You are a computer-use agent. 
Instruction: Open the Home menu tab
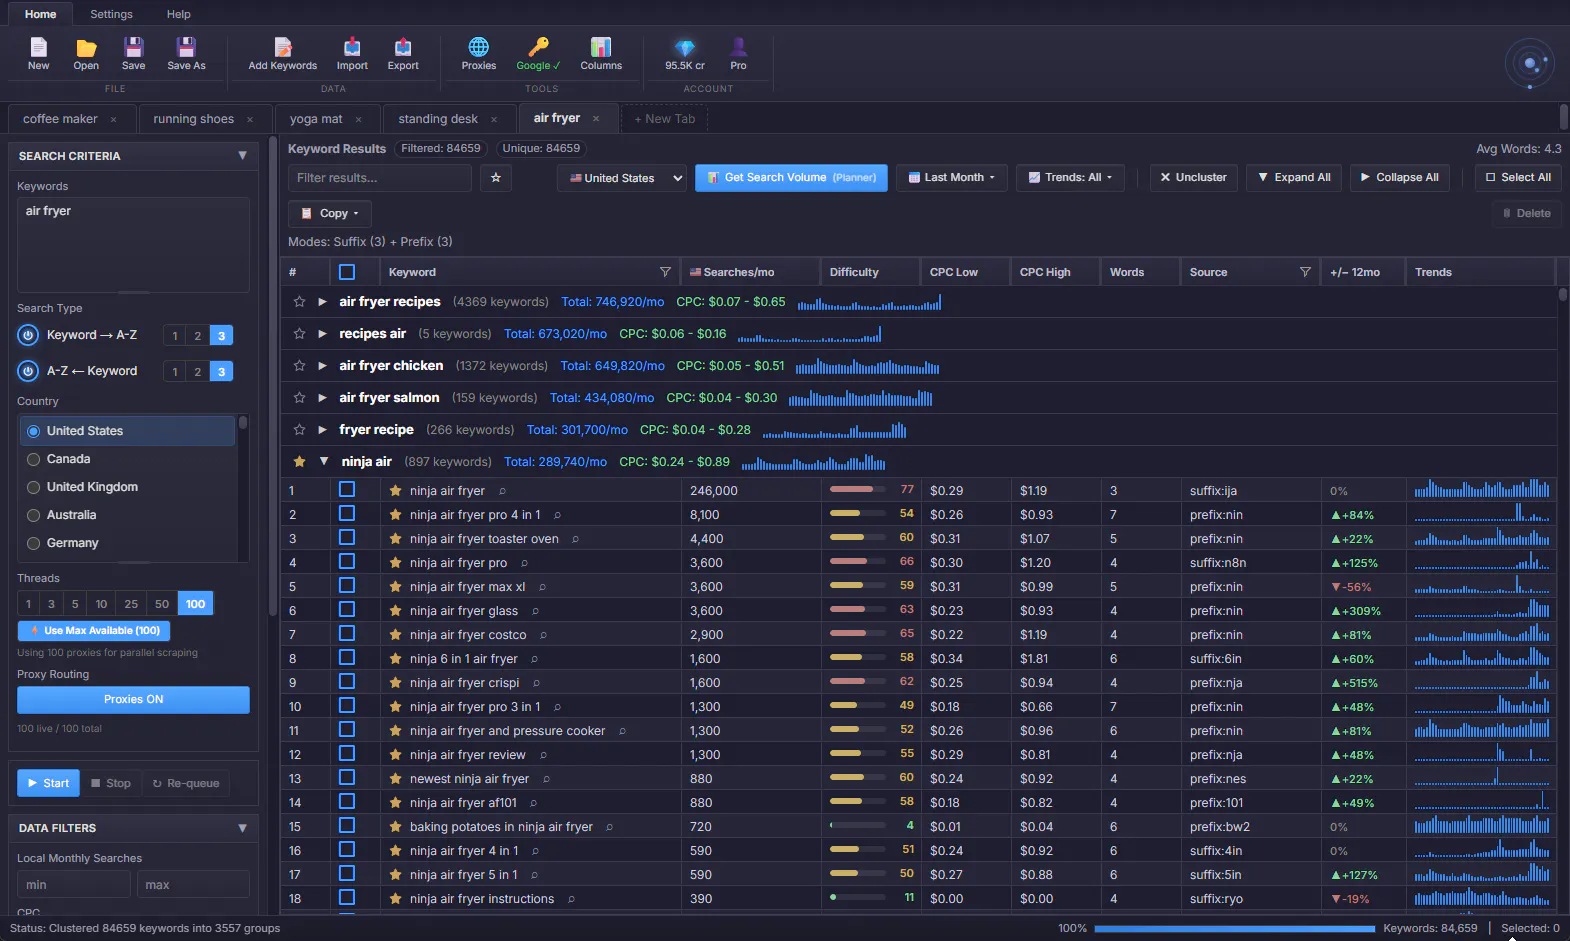[x=40, y=14]
